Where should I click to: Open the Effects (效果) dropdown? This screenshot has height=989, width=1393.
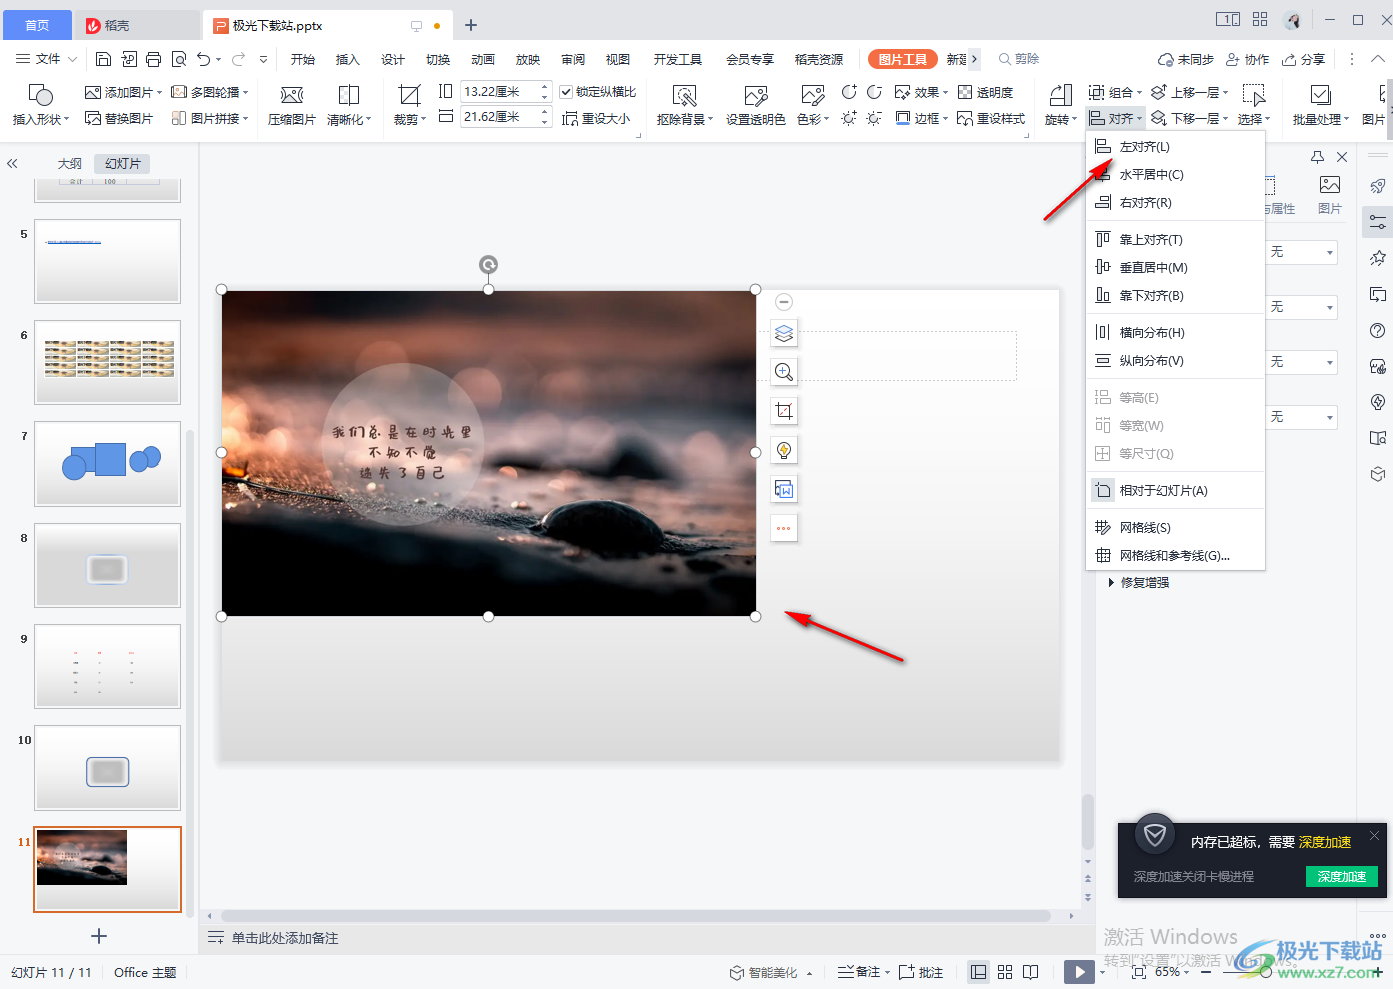click(x=921, y=92)
